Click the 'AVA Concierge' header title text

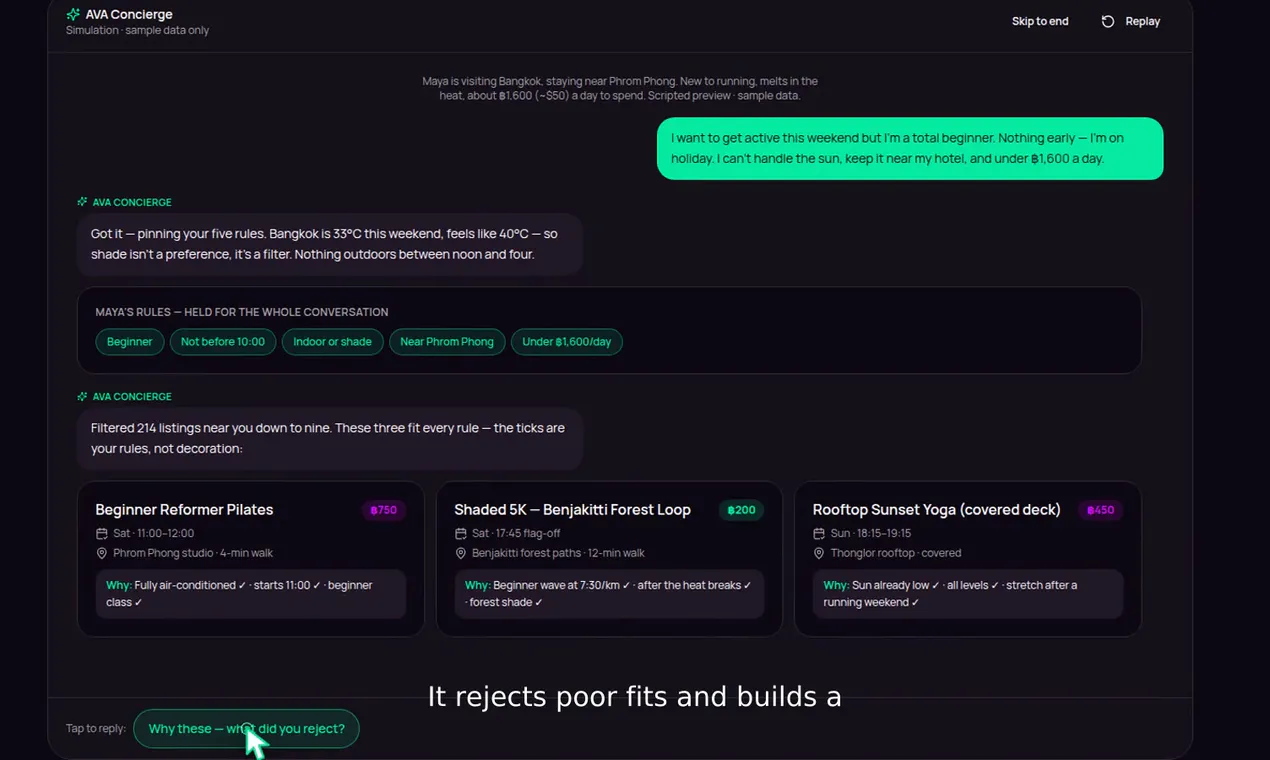(129, 15)
